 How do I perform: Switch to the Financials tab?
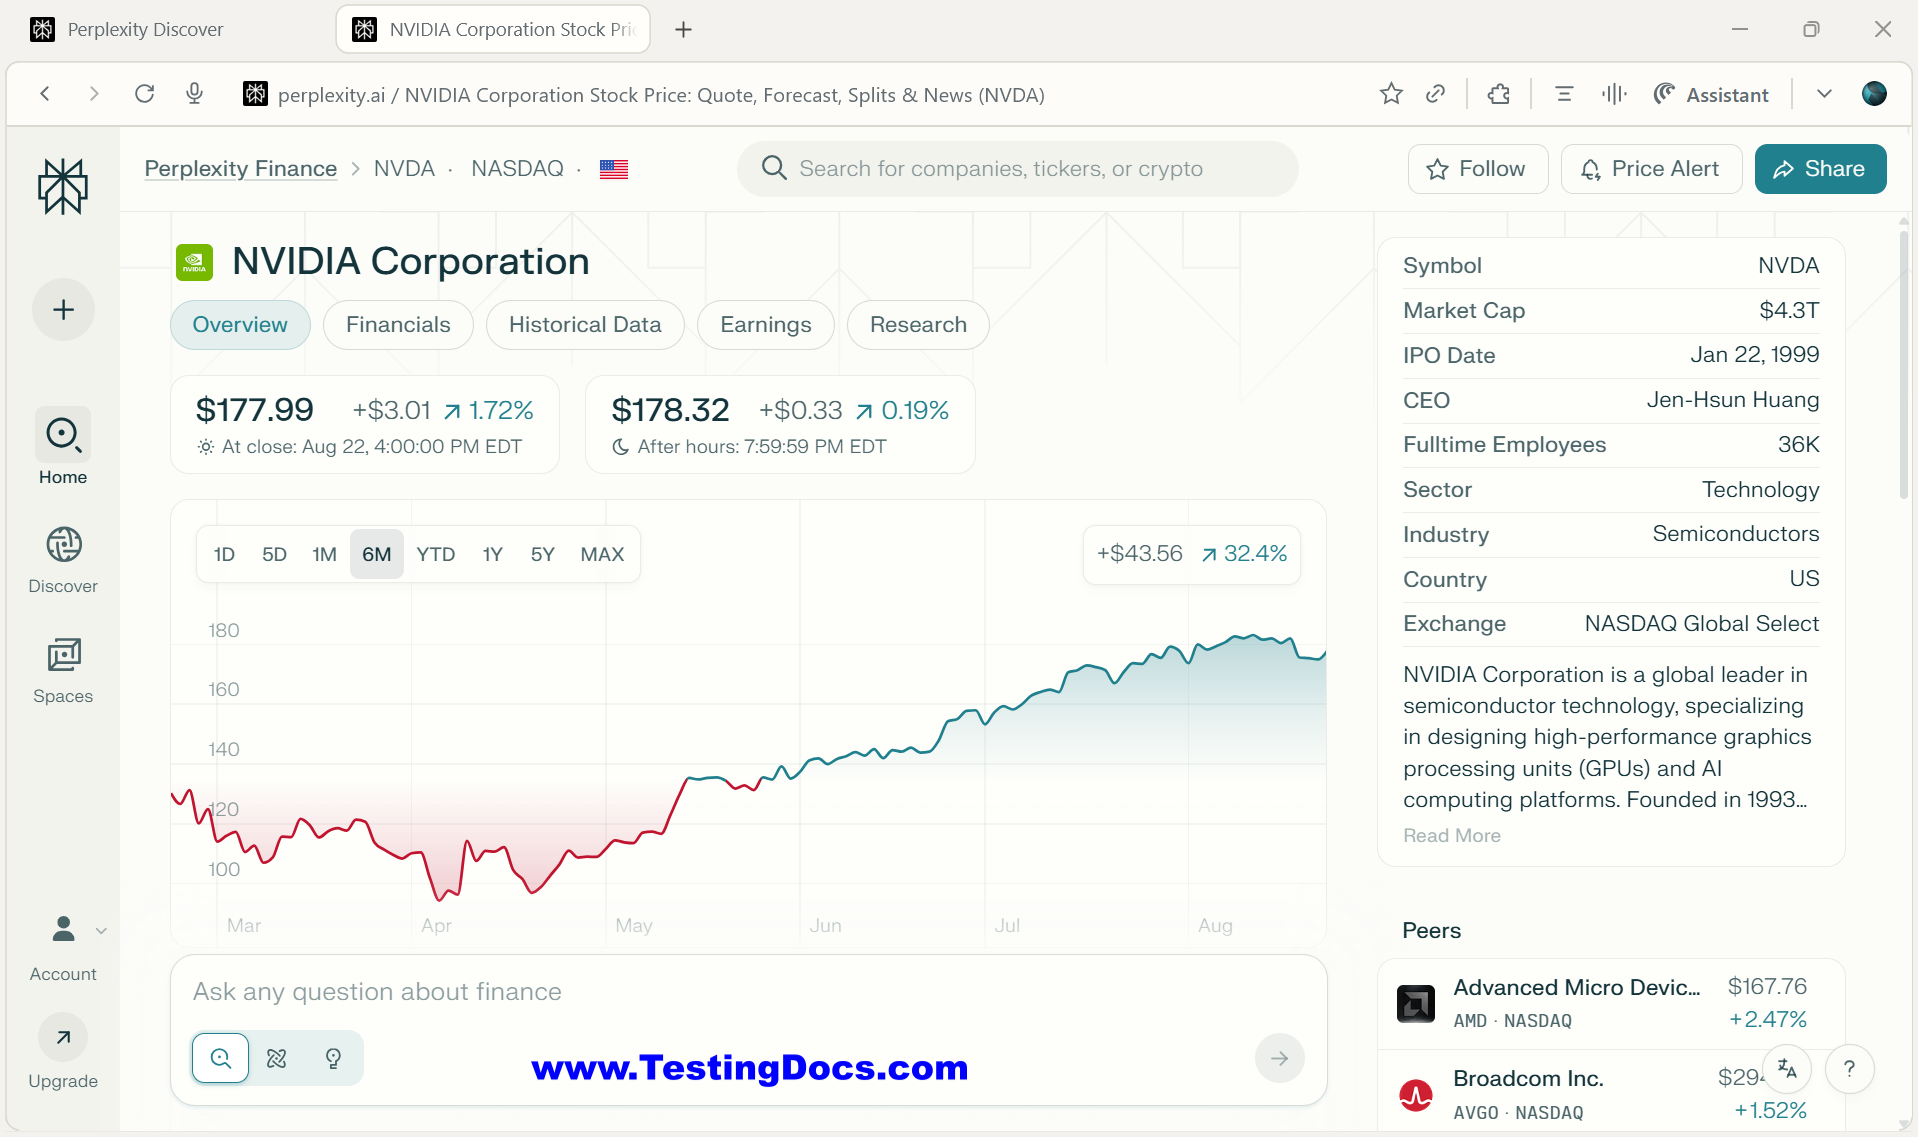pos(398,324)
